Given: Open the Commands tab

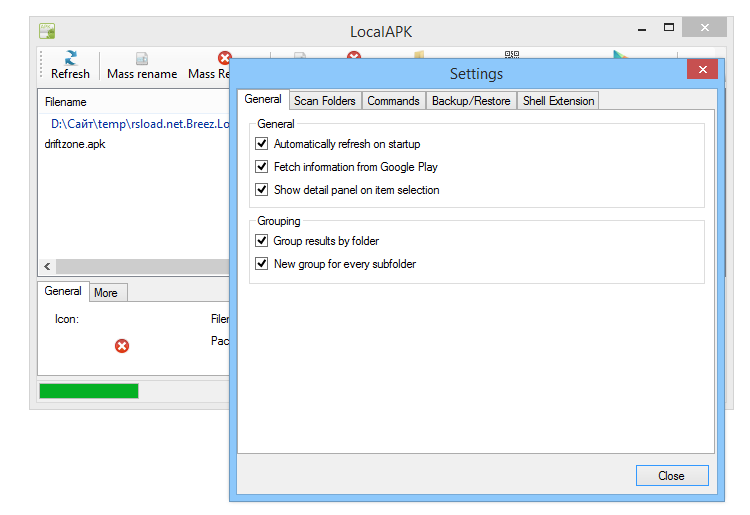Looking at the screenshot, I should click(x=393, y=101).
